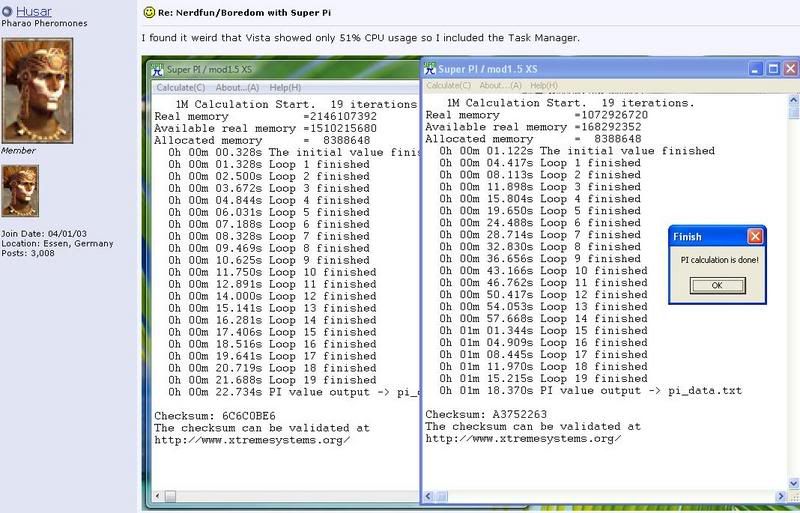Click 'PI calculation is done!' message text
This screenshot has width=800, height=513.
coord(719,260)
